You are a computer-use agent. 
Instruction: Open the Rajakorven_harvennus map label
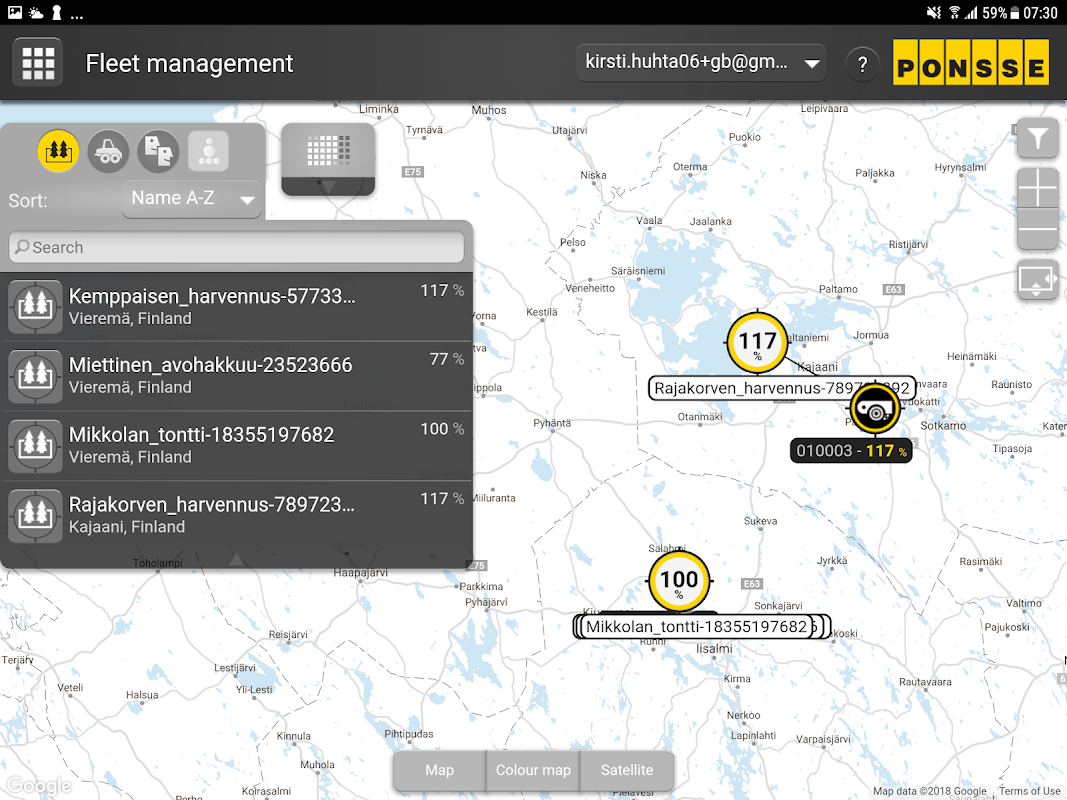[x=782, y=388]
